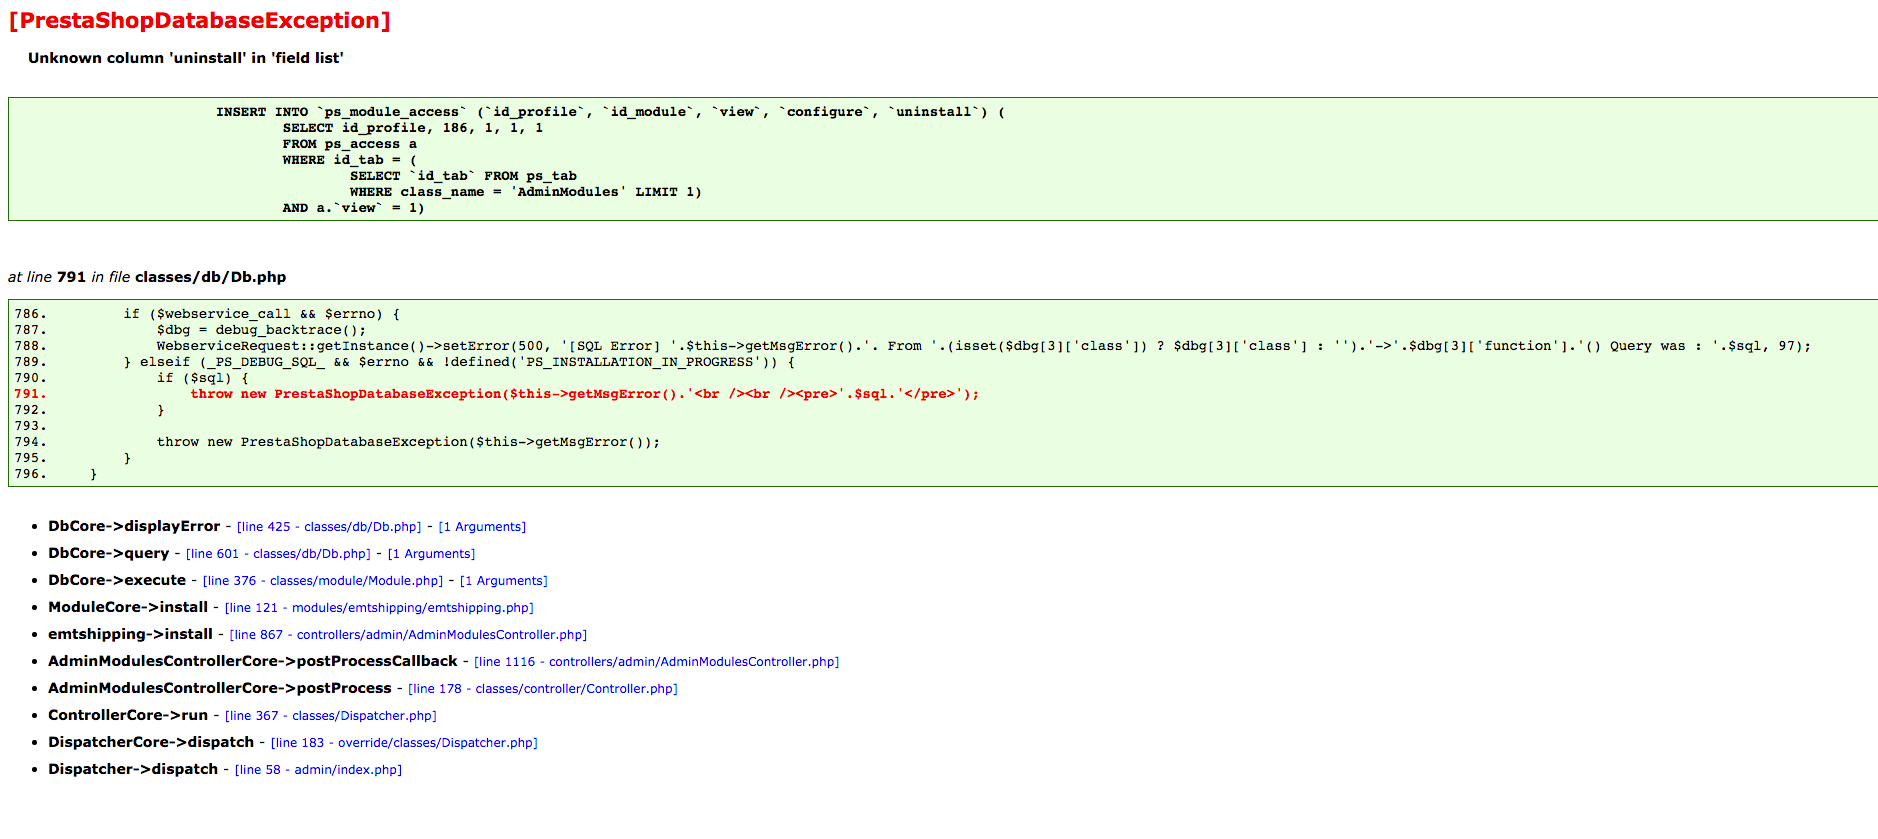Open 'line 867 - AdminModulesController.php' link

408,635
